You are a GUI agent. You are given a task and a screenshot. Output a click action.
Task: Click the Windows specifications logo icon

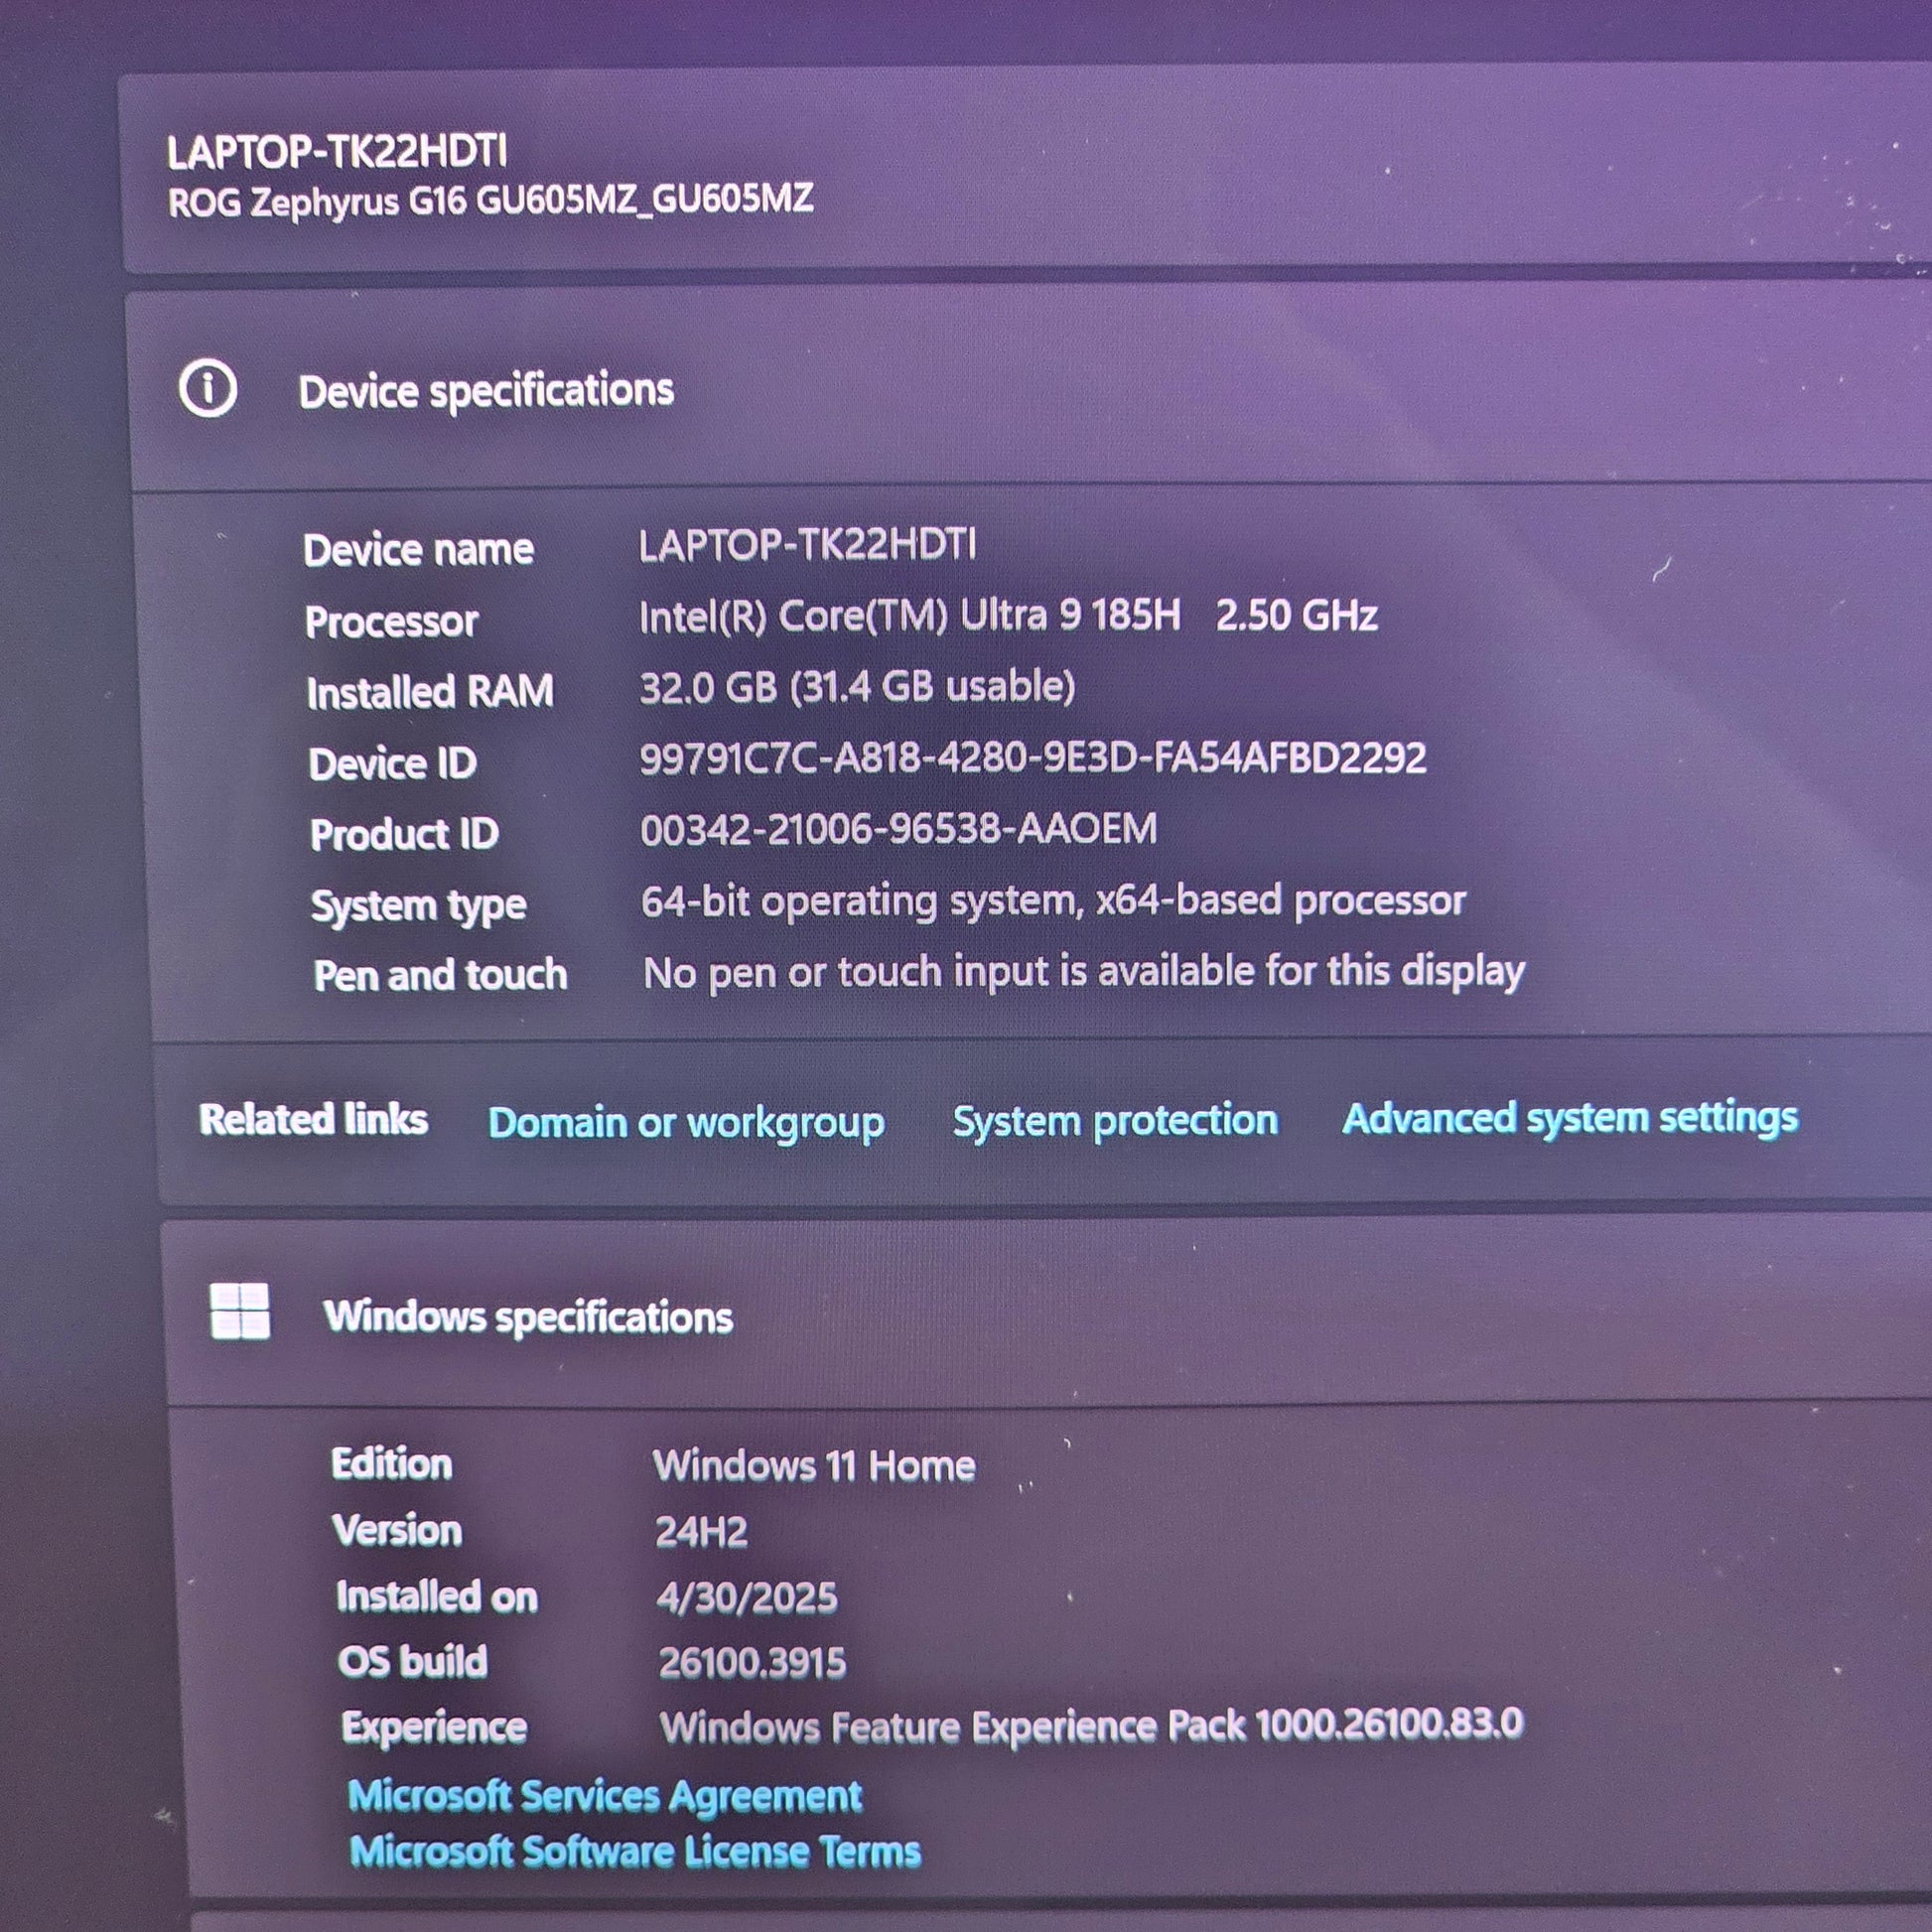point(240,1311)
